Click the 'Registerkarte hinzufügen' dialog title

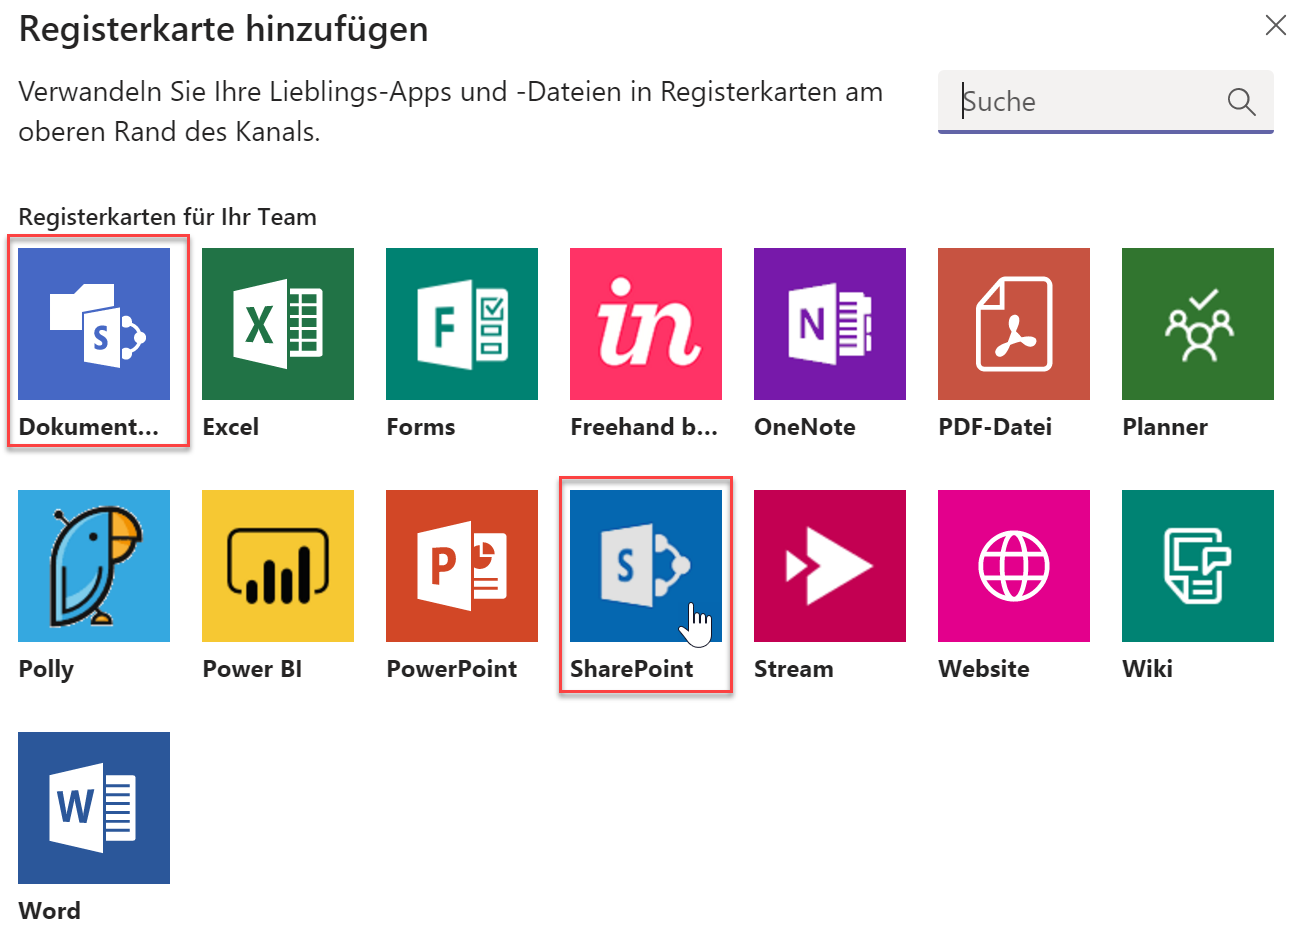tap(224, 29)
